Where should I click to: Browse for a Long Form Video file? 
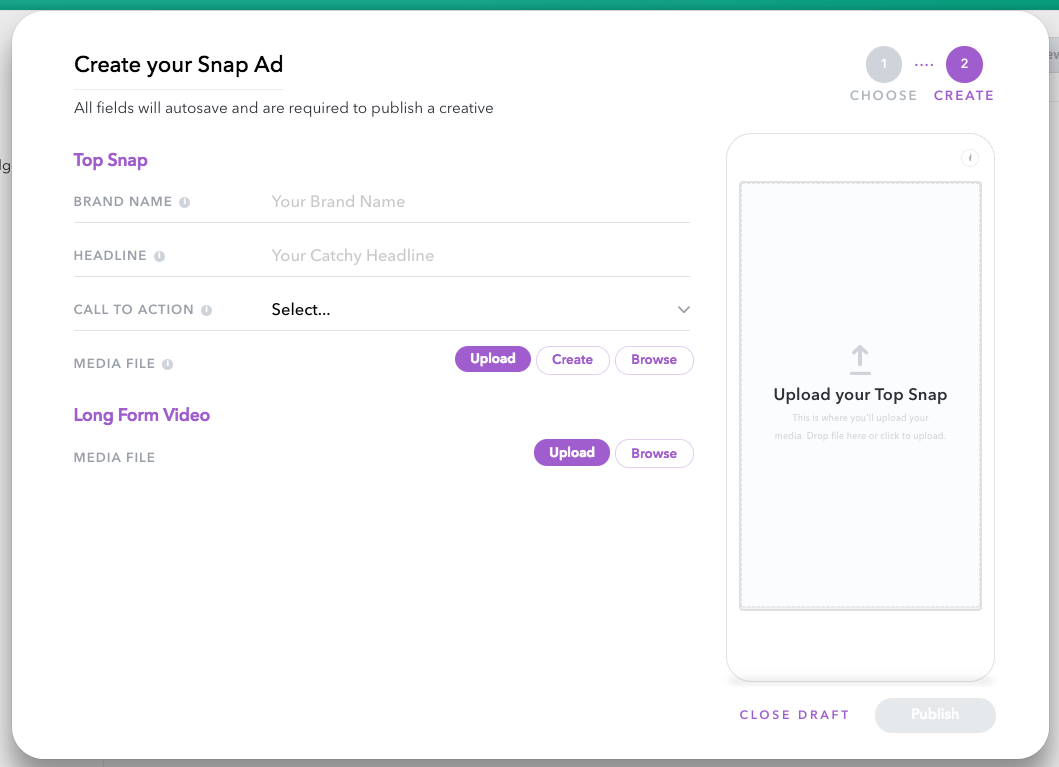click(x=654, y=453)
